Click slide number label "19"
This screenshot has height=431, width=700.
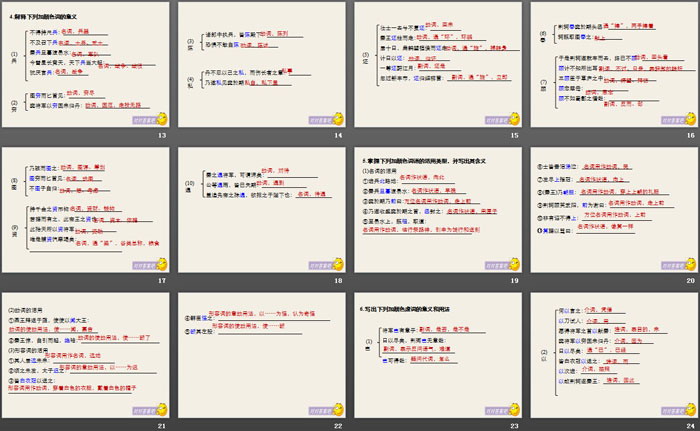click(x=514, y=280)
